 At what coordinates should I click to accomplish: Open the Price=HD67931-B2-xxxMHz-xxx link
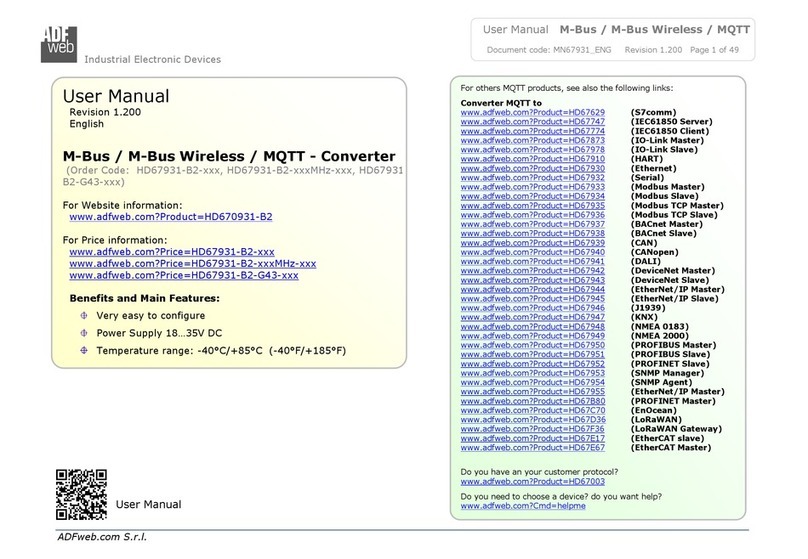point(193,263)
